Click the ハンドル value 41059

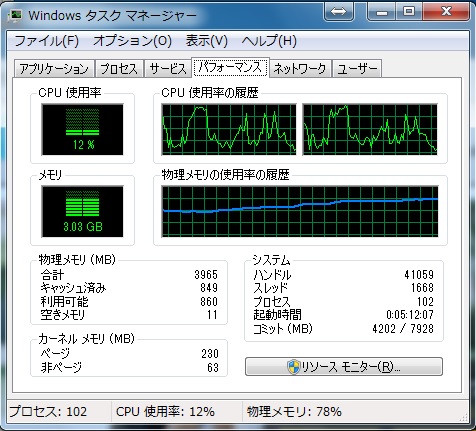419,275
